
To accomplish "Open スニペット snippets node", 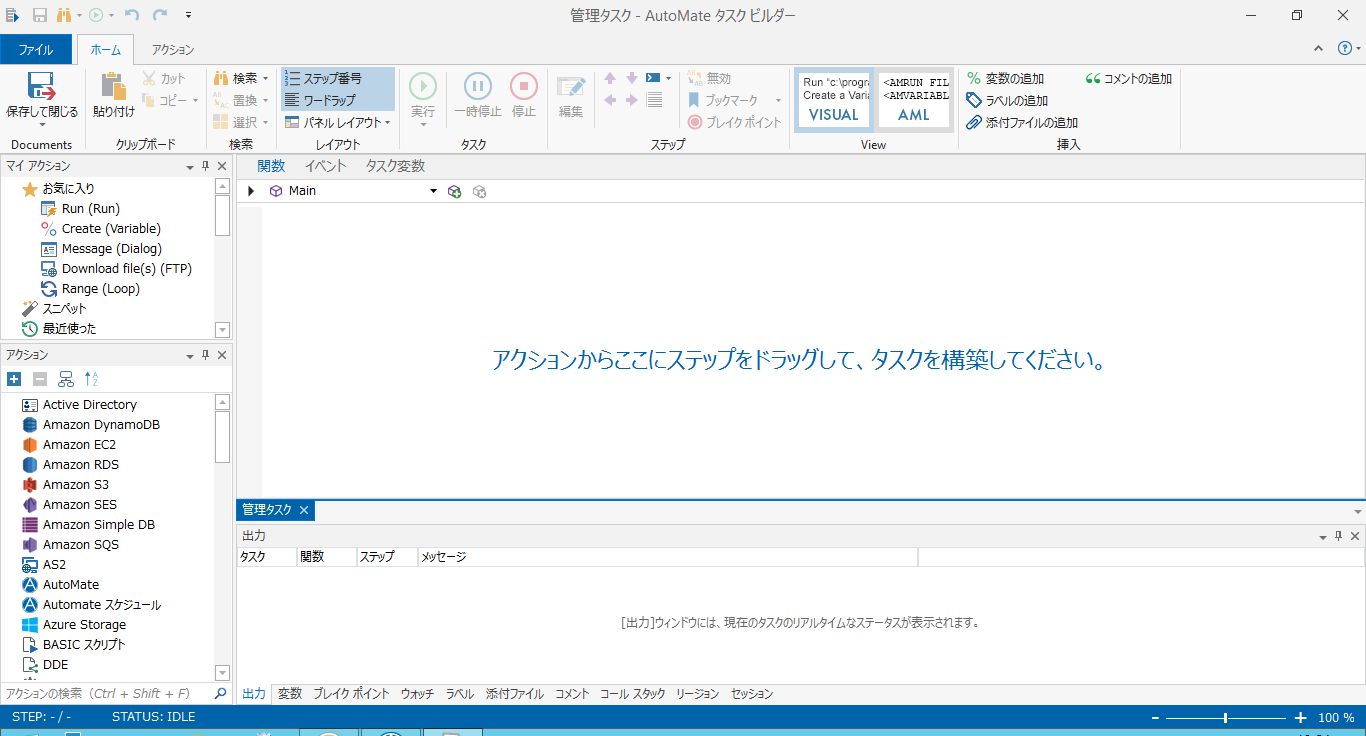I will pyautogui.click(x=54, y=308).
